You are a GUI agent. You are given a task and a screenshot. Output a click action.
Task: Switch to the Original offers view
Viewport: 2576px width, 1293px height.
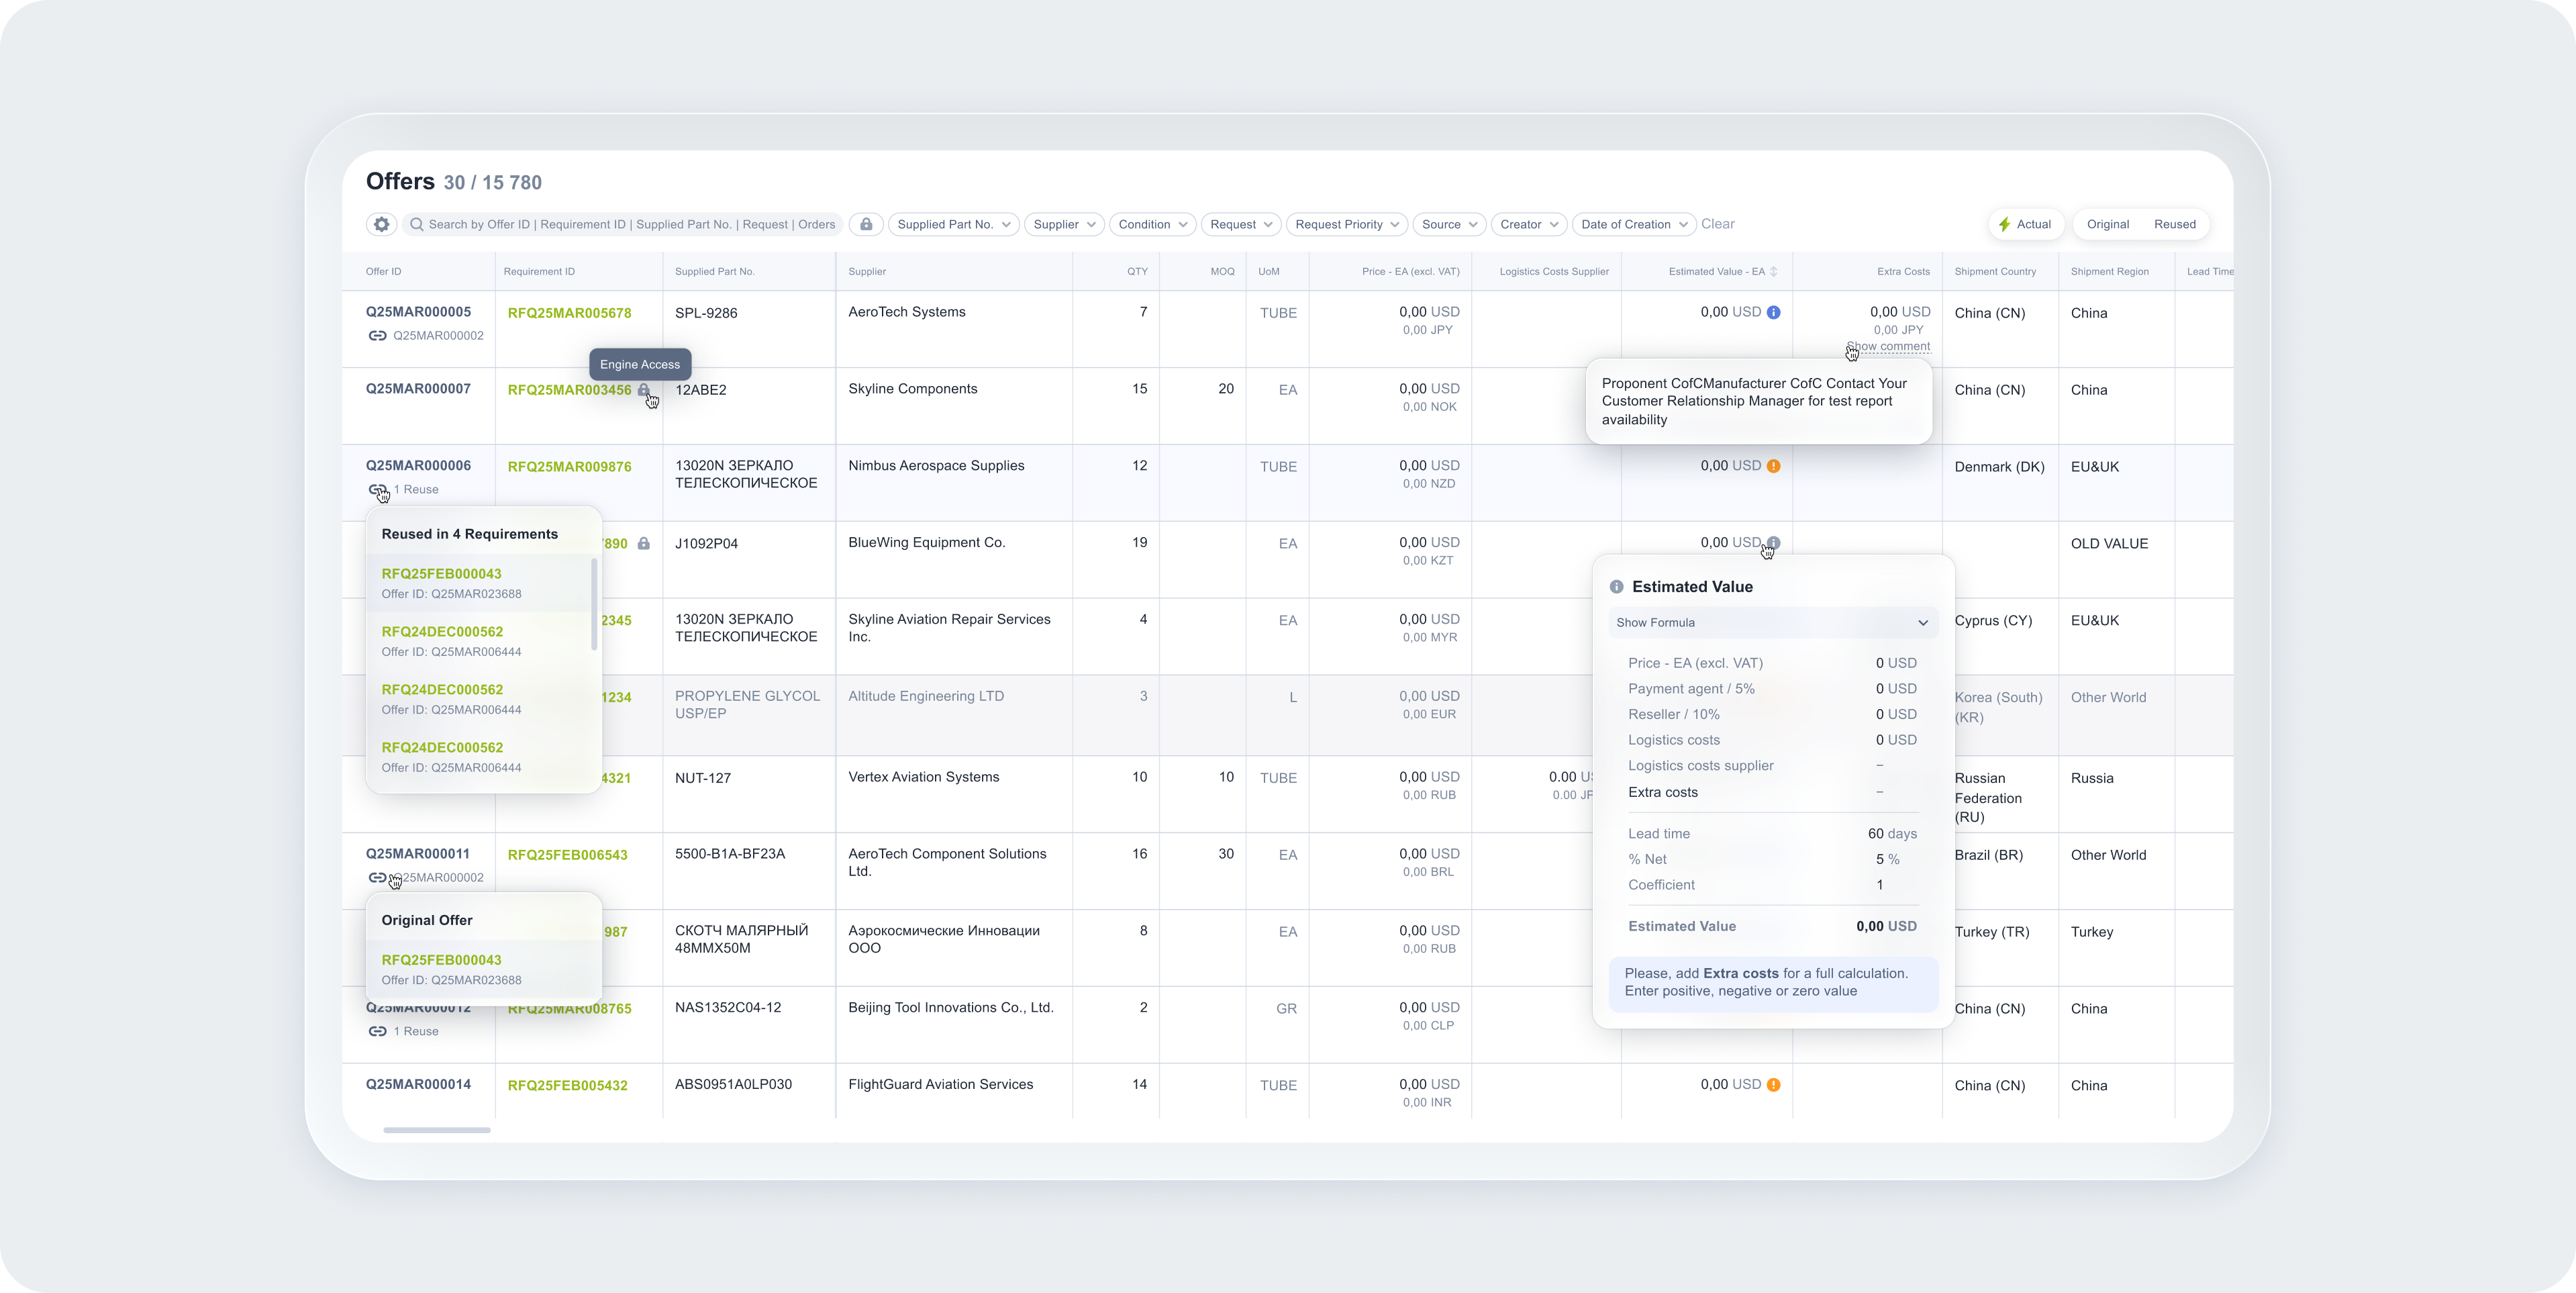(2107, 224)
